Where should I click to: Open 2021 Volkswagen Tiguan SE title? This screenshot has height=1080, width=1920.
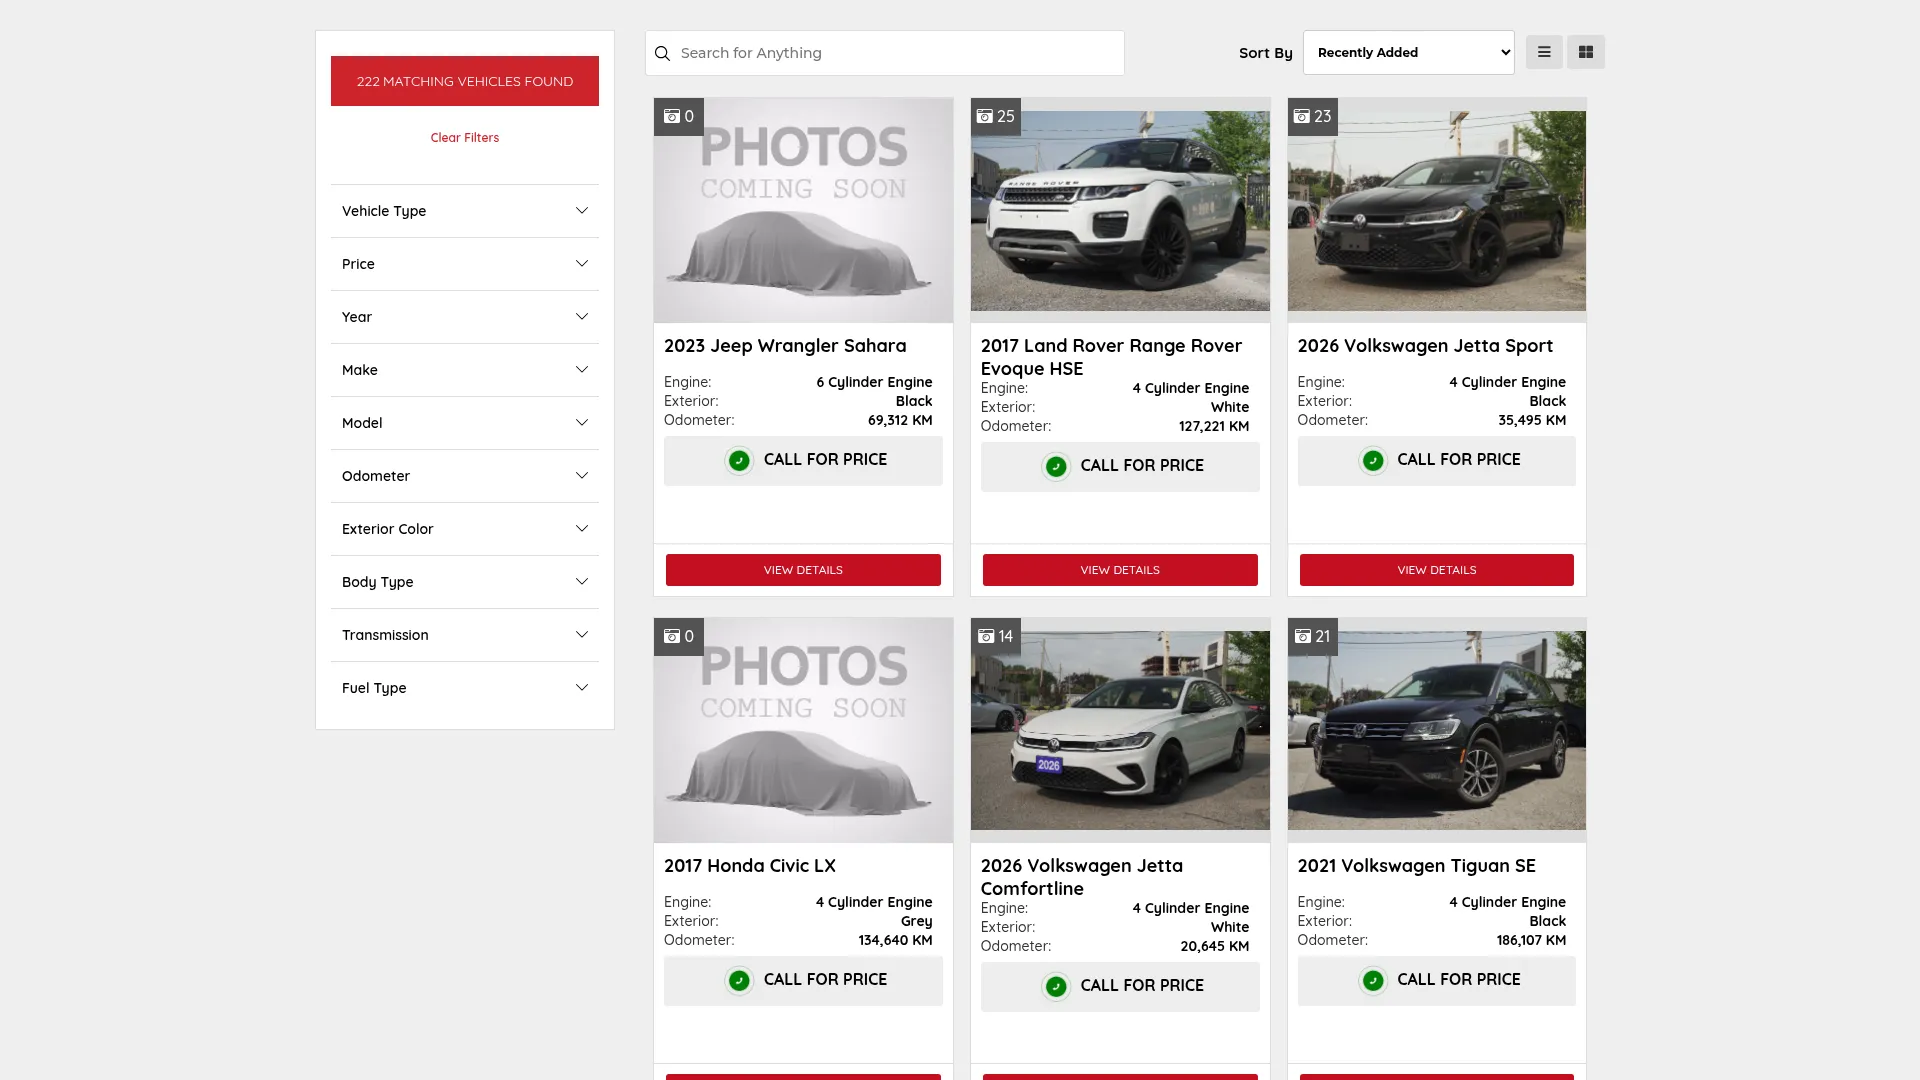1416,866
